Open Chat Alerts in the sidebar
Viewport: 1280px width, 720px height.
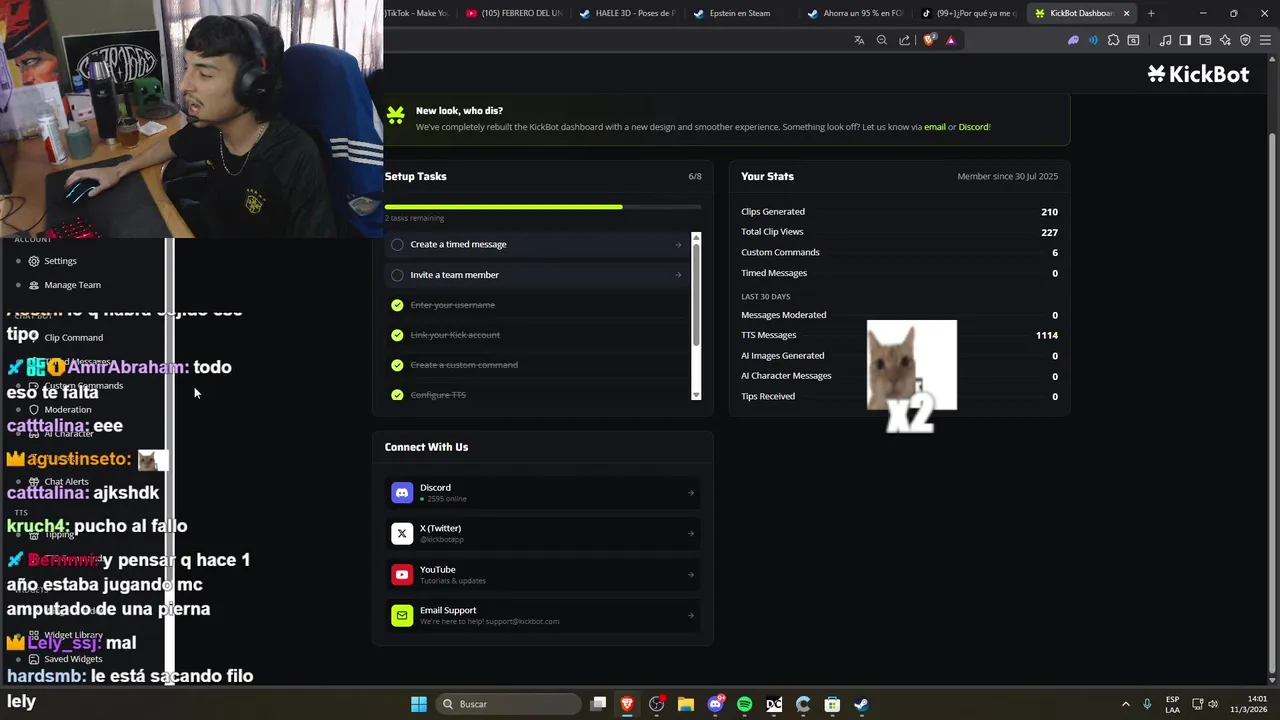point(66,482)
